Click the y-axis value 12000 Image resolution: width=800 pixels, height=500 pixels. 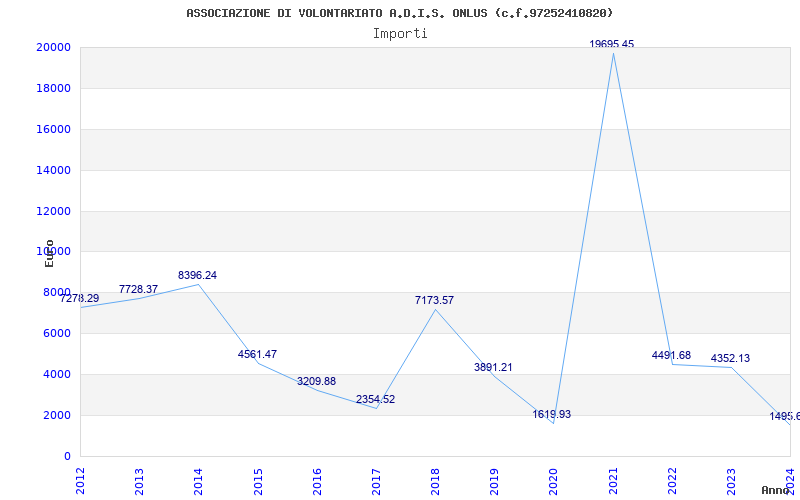pyautogui.click(x=53, y=211)
